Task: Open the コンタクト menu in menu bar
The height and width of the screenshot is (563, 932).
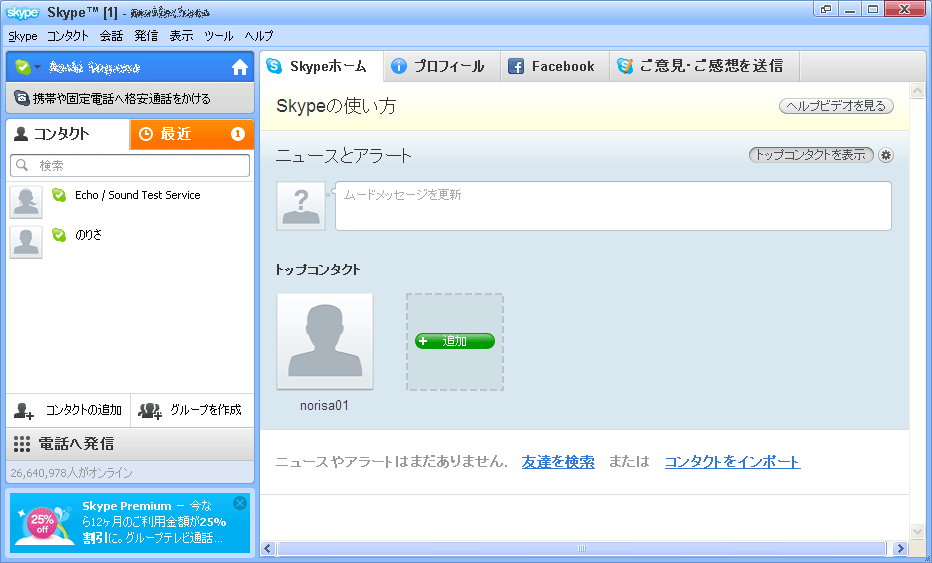Action: (x=68, y=36)
